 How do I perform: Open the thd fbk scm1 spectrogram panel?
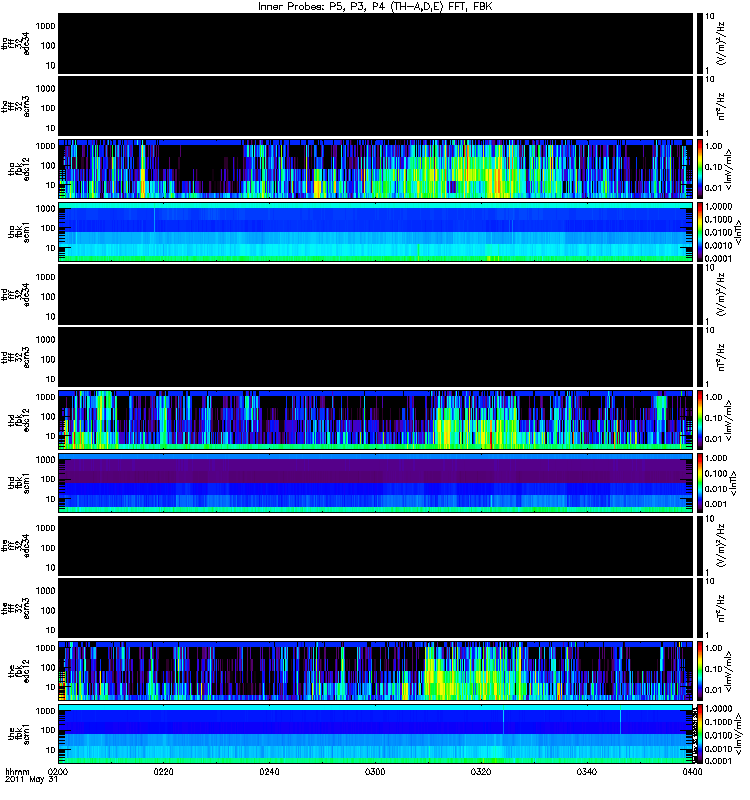tap(376, 484)
